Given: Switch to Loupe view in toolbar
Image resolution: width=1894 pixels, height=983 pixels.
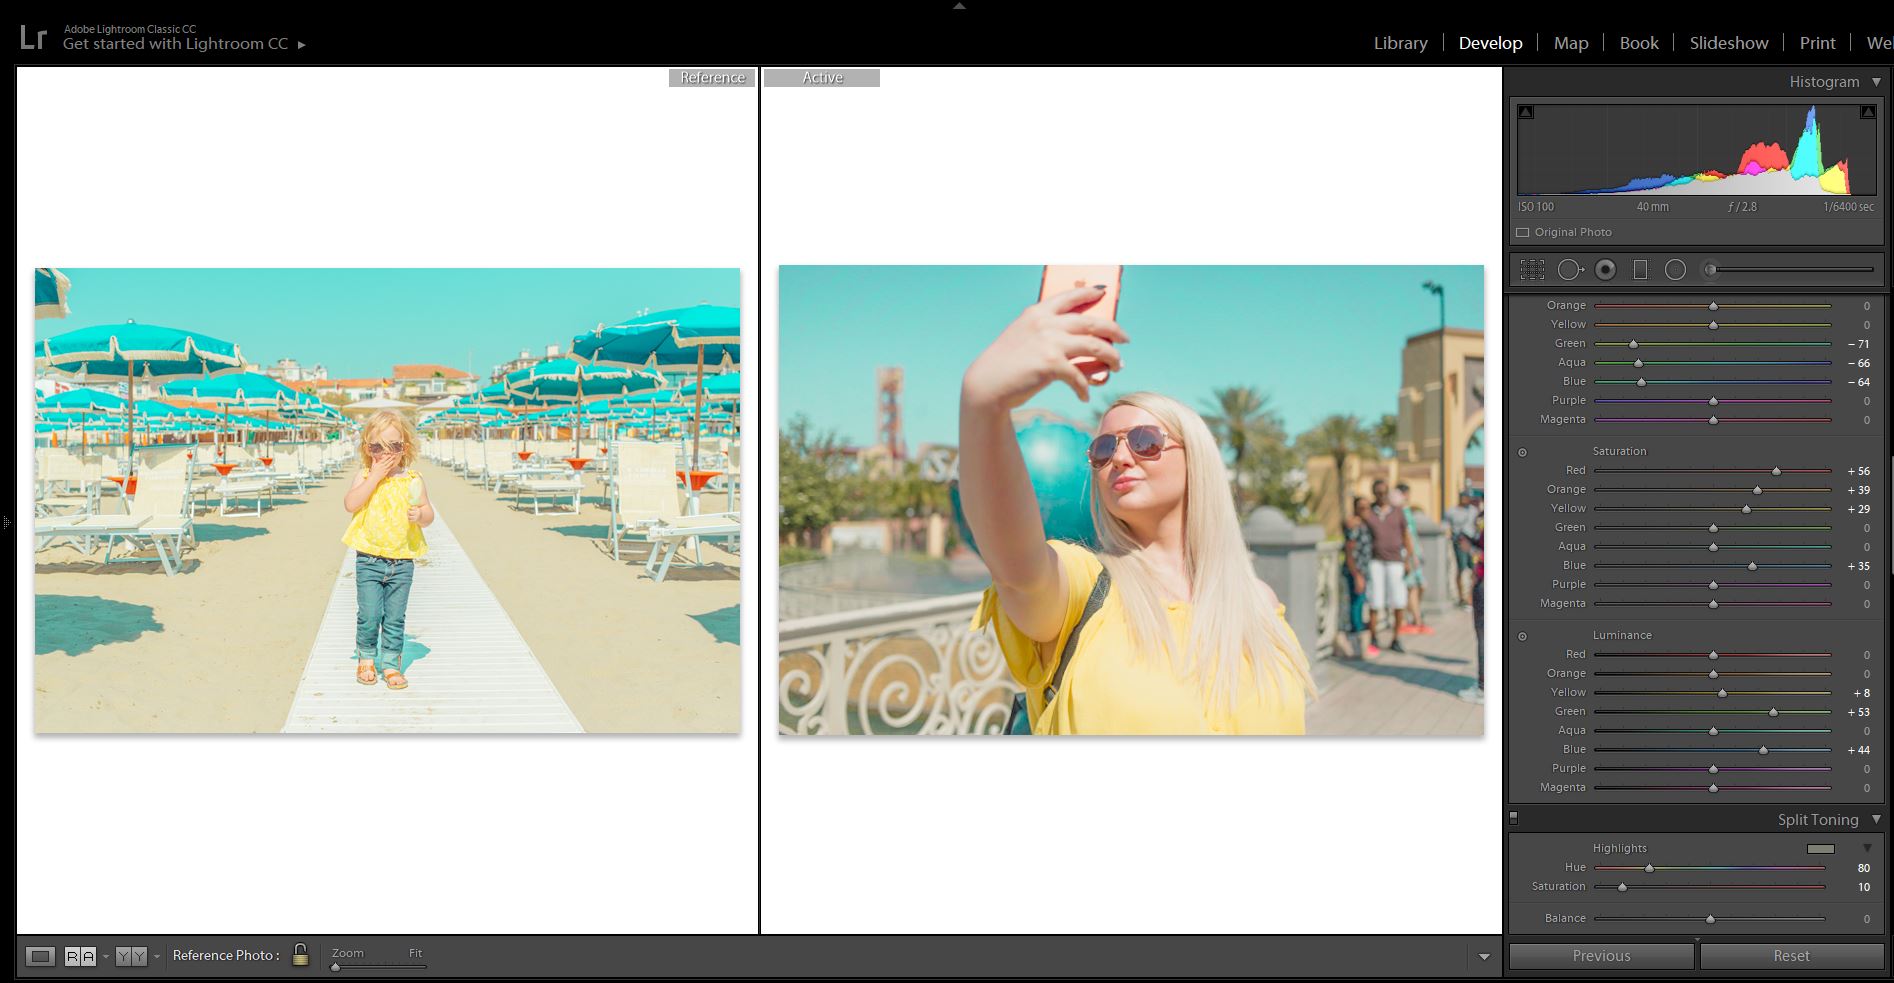Looking at the screenshot, I should [x=40, y=956].
